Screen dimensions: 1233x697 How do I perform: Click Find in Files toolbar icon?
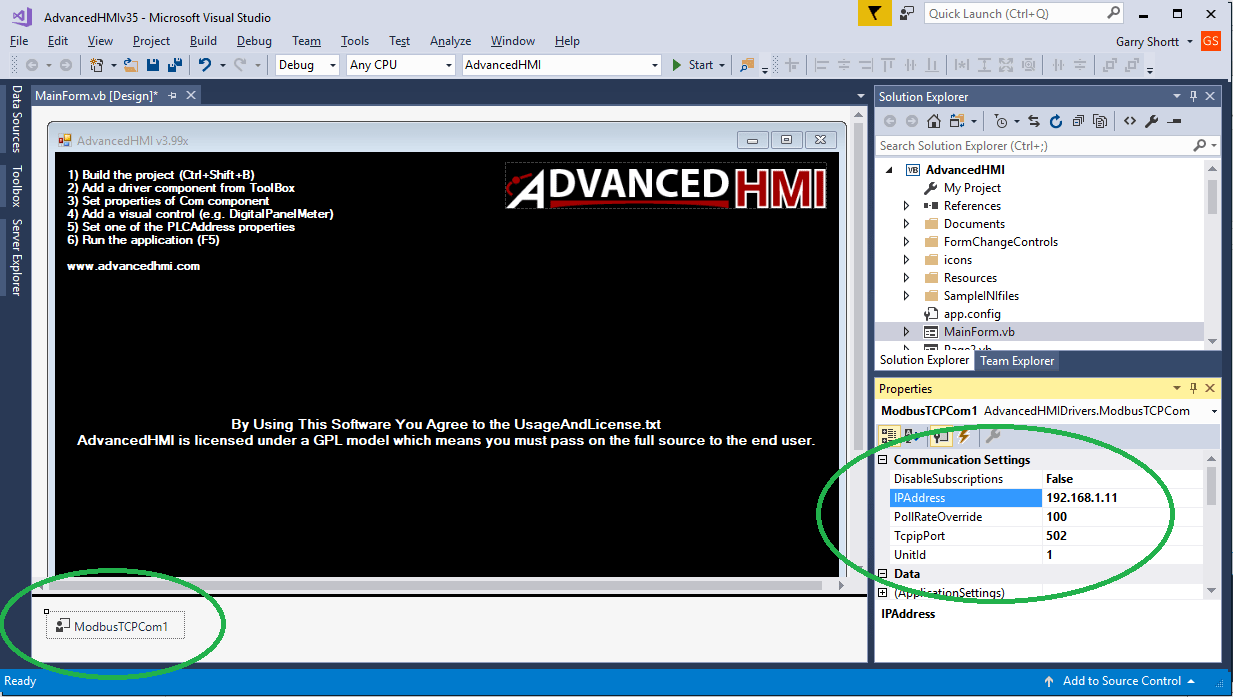746,65
